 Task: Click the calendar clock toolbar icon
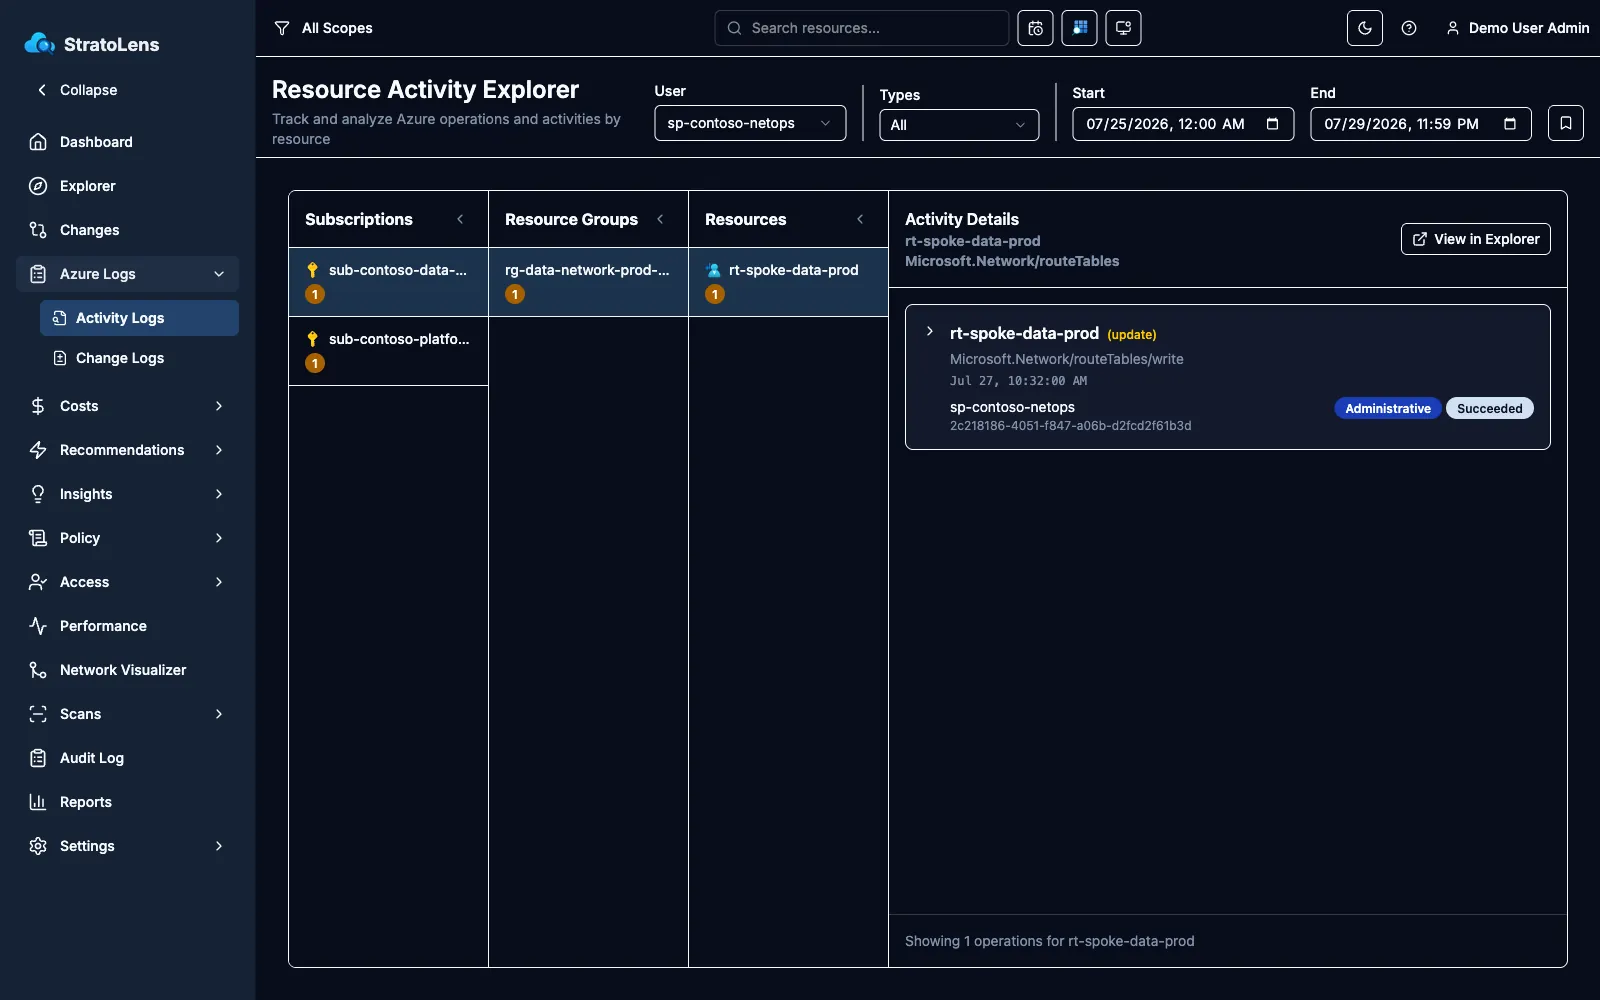(x=1035, y=28)
